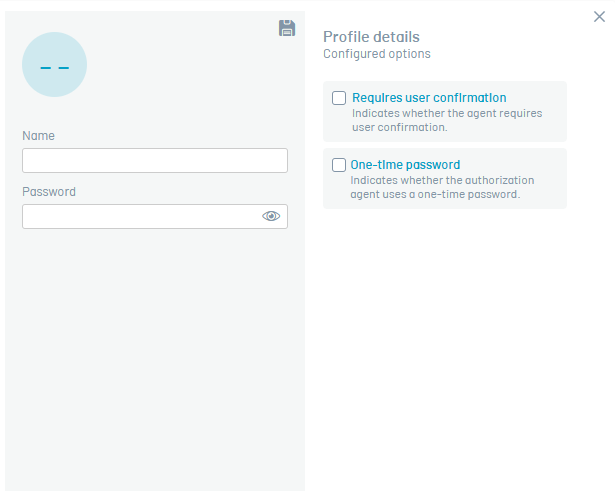The image size is (615, 497).
Task: Click the Profile details heading
Action: (371, 37)
